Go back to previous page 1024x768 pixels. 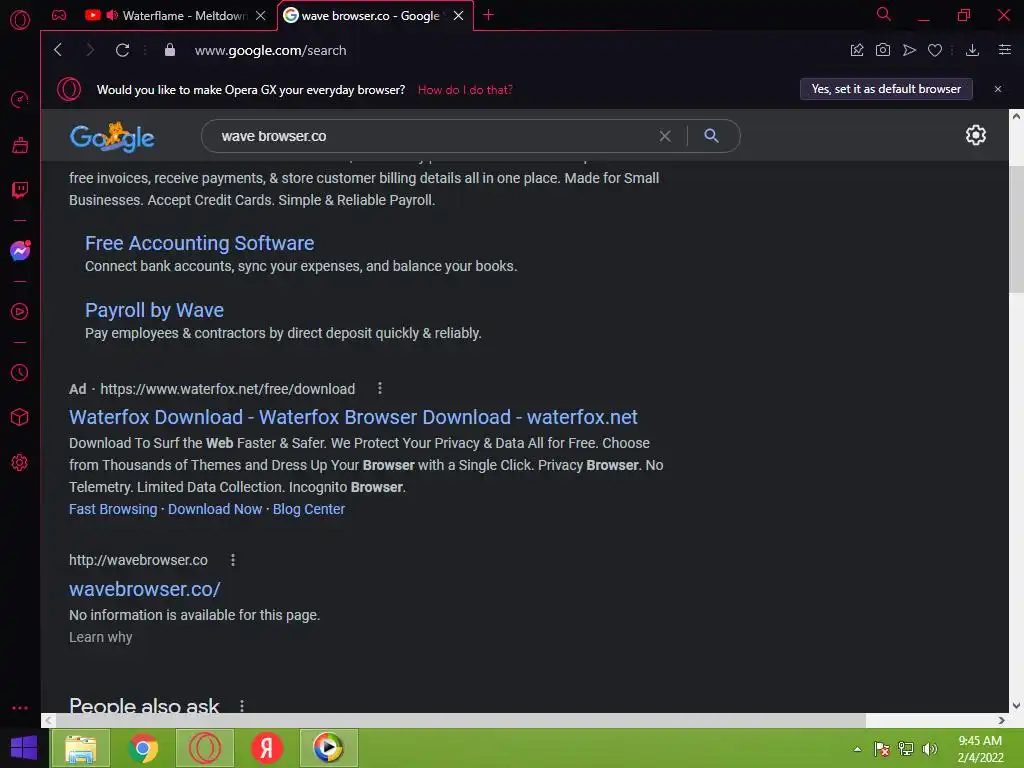pyautogui.click(x=58, y=50)
